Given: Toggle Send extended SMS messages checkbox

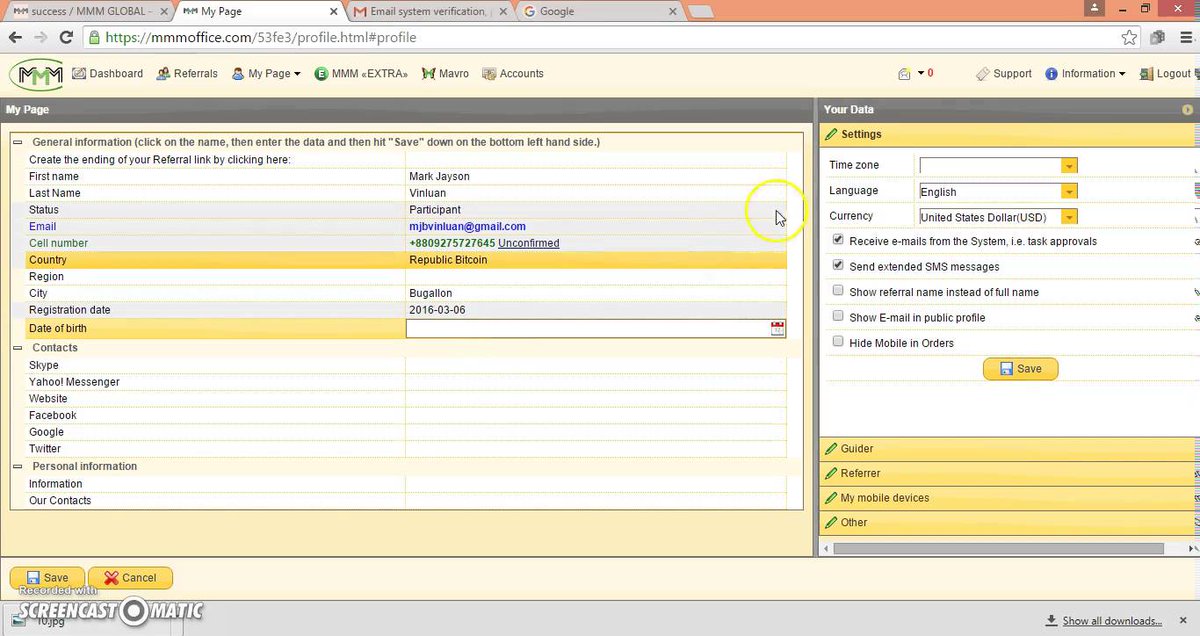Looking at the screenshot, I should point(838,266).
